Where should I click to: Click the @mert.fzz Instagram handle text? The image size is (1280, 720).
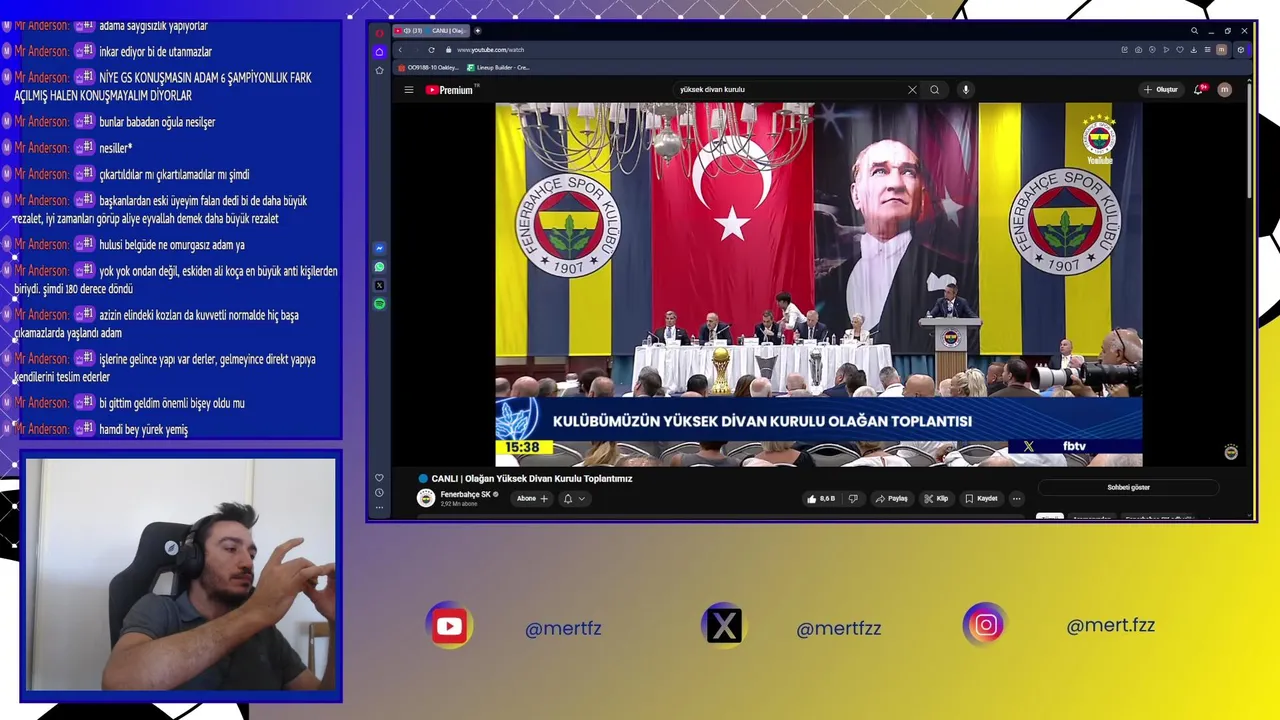tap(1110, 626)
